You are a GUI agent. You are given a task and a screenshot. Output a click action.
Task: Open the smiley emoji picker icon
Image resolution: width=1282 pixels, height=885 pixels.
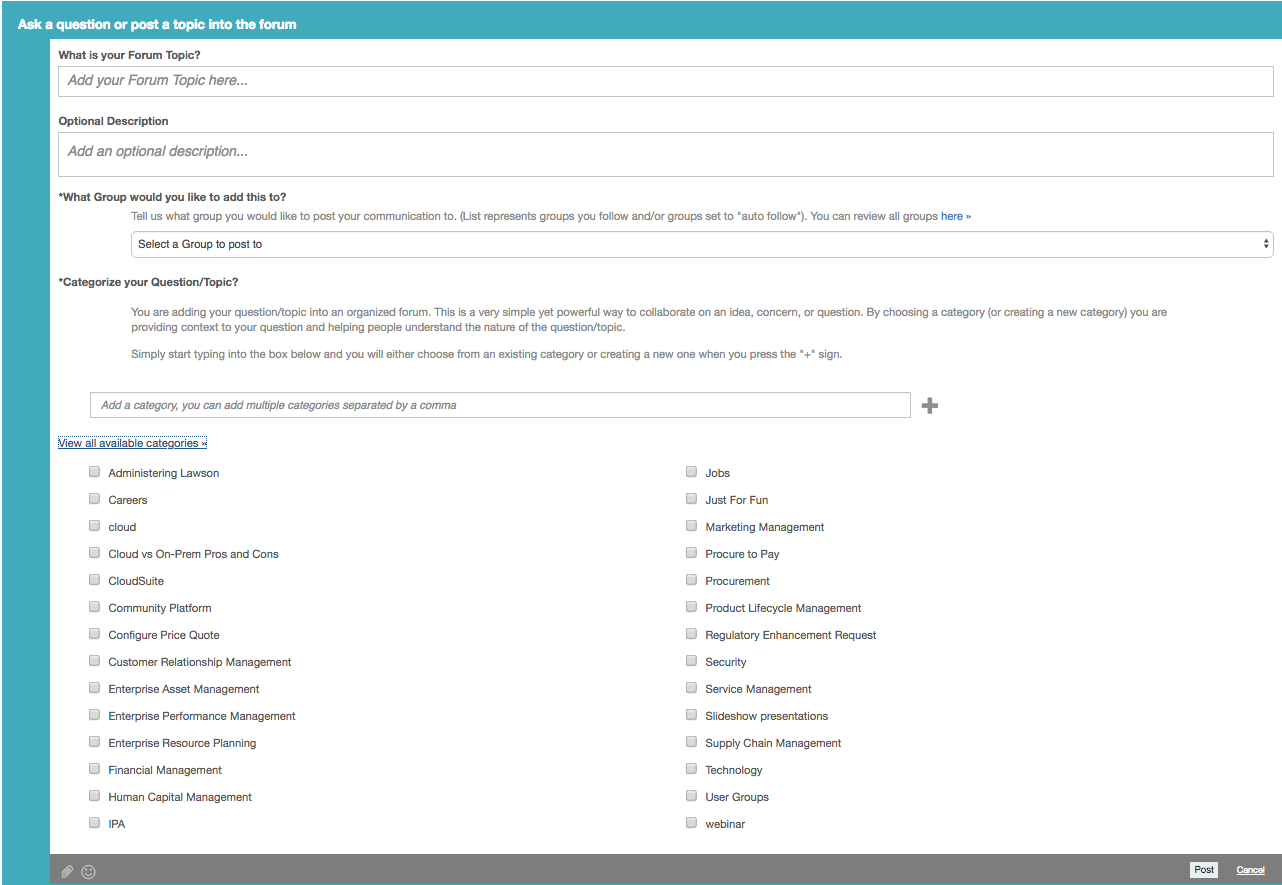coord(89,871)
